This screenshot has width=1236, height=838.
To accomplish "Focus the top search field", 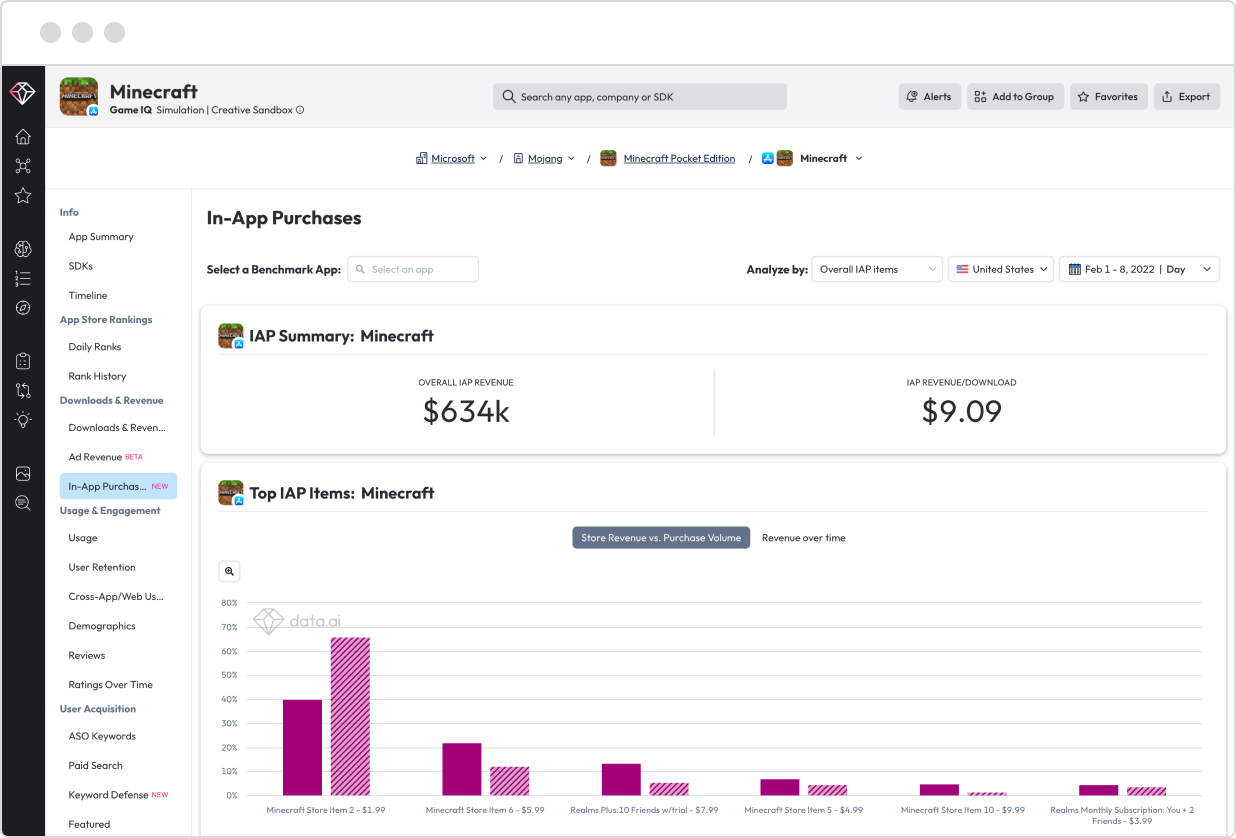I will 640,97.
